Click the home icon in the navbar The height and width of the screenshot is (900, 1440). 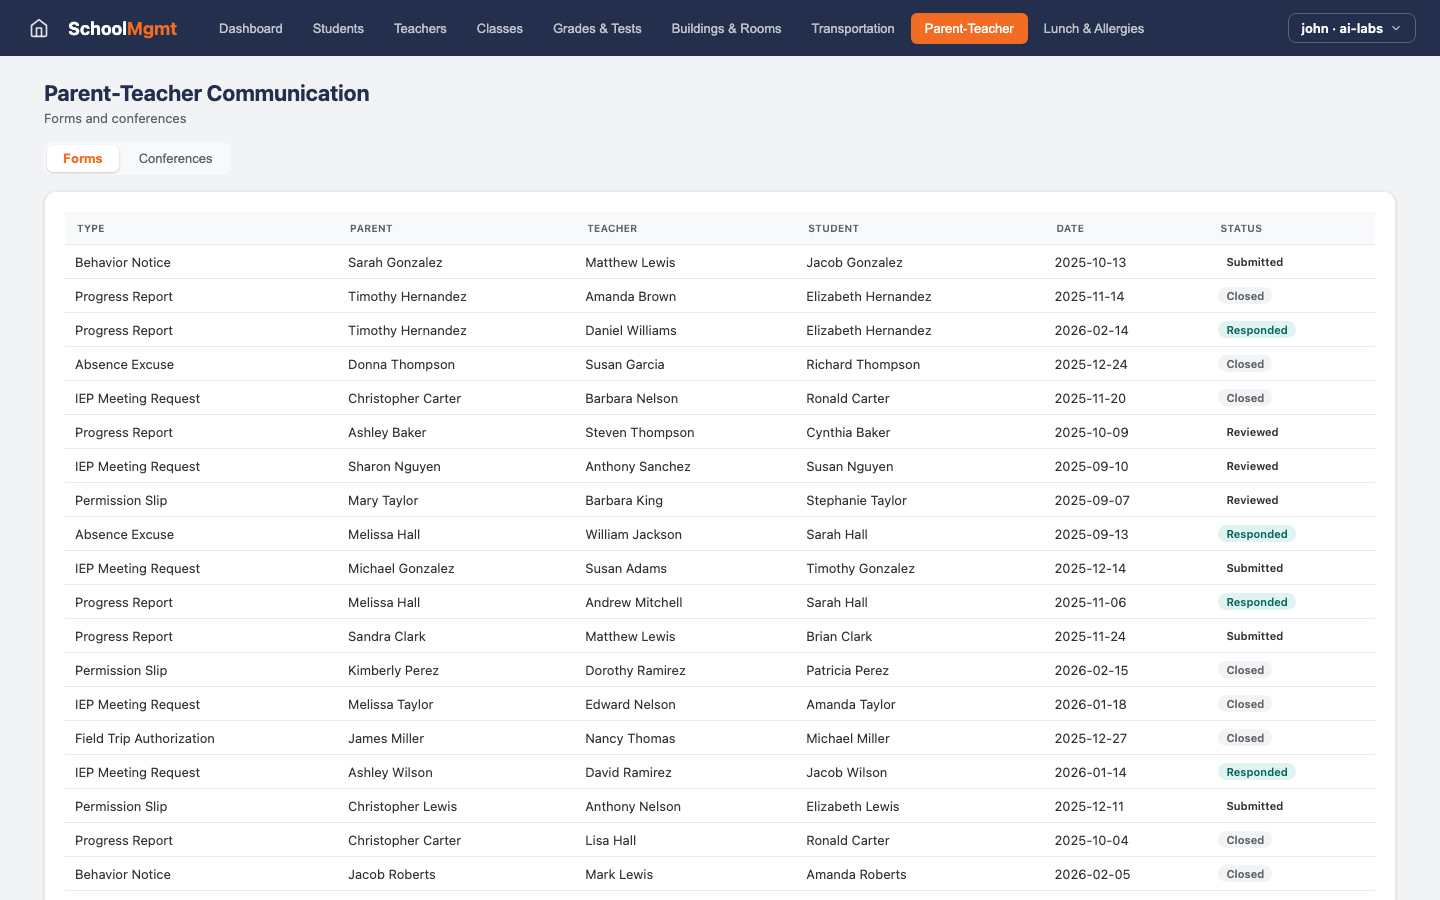pyautogui.click(x=38, y=28)
